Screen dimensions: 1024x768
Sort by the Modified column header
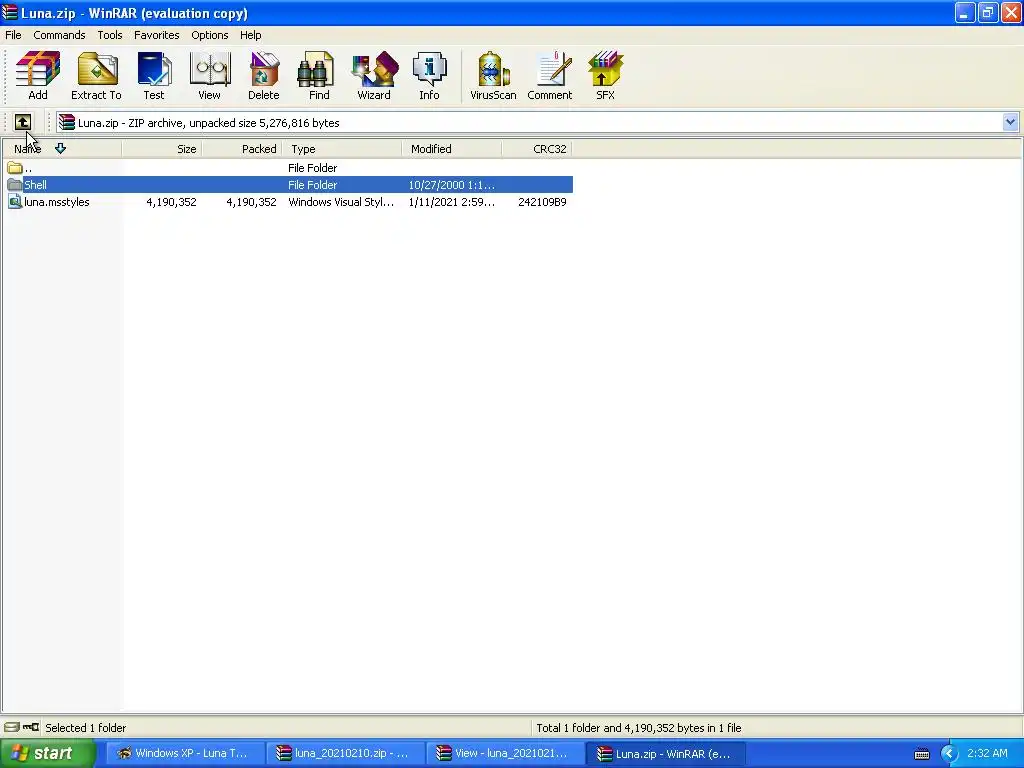coord(451,149)
